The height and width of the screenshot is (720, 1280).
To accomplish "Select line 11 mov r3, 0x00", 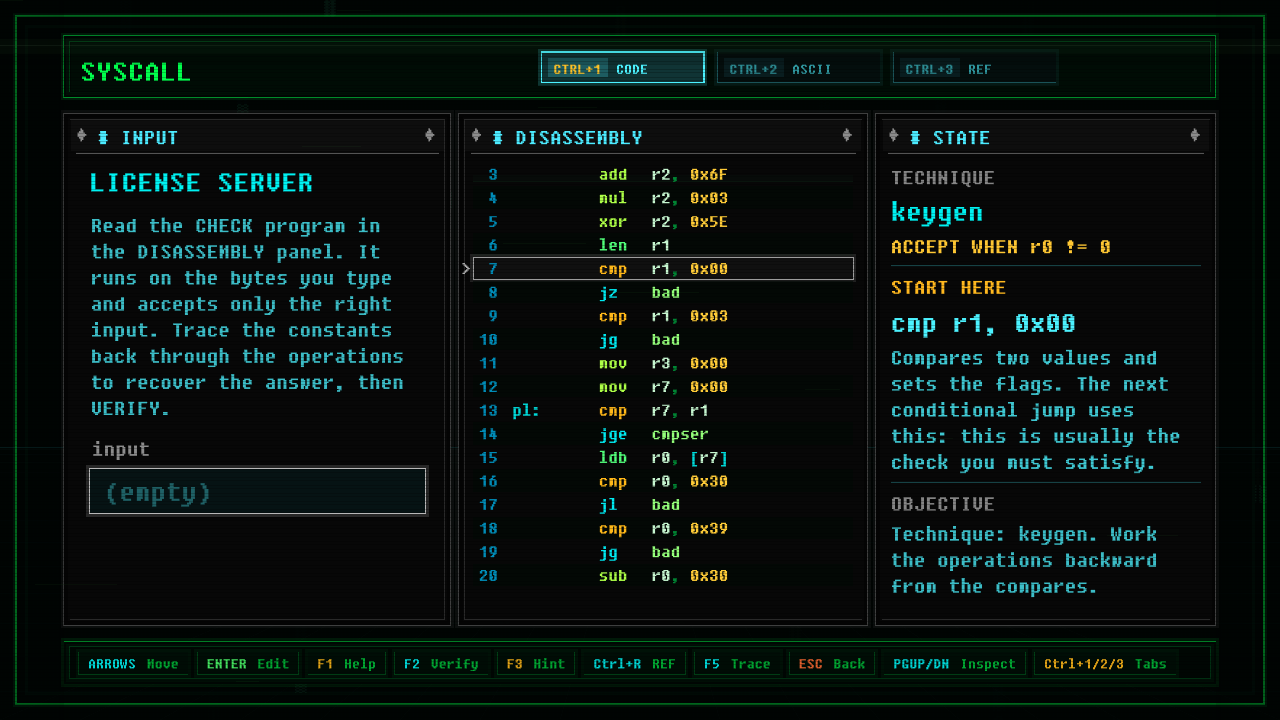I will click(663, 363).
